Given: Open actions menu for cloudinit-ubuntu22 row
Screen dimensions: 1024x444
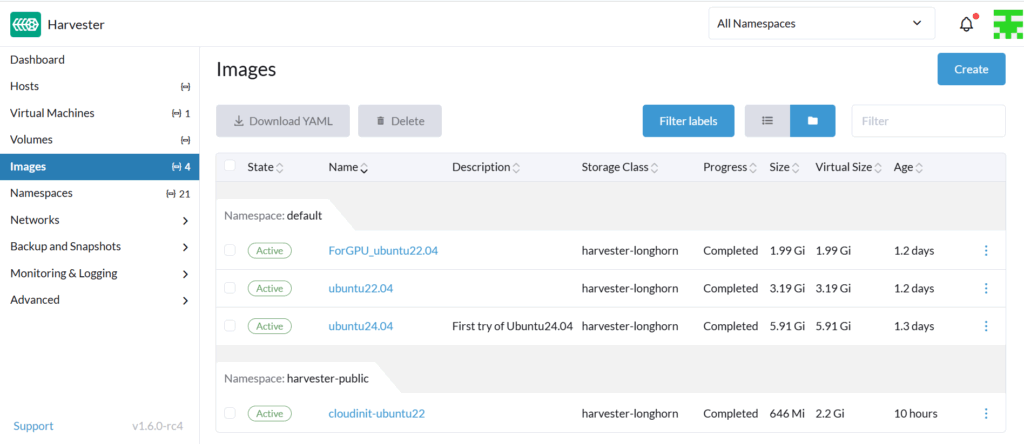Looking at the screenshot, I should pyautogui.click(x=986, y=413).
